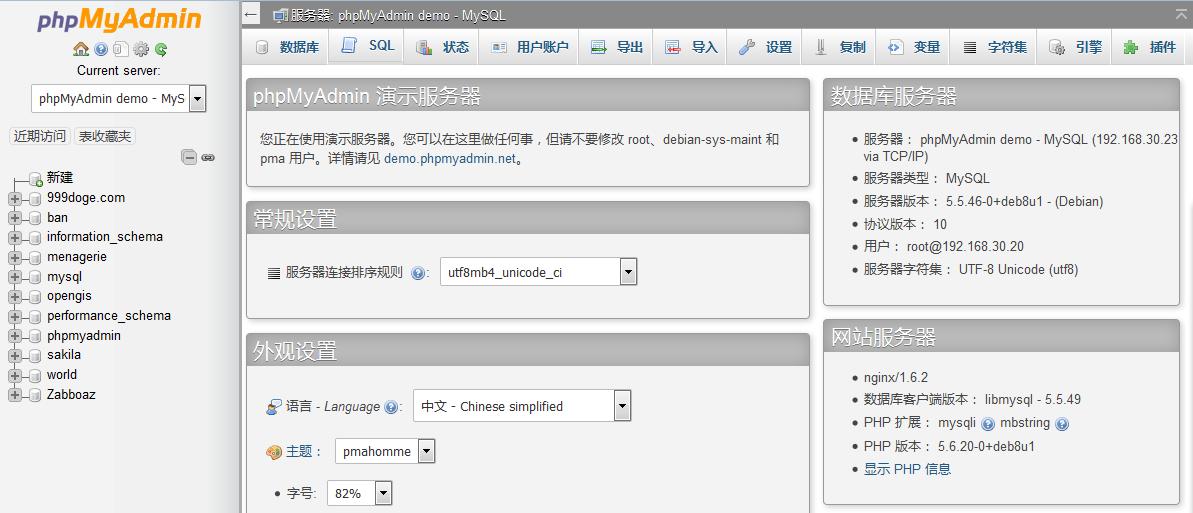This screenshot has height=513, width=1193.
Task: Switch to the SQL tab
Action: [x=367, y=46]
